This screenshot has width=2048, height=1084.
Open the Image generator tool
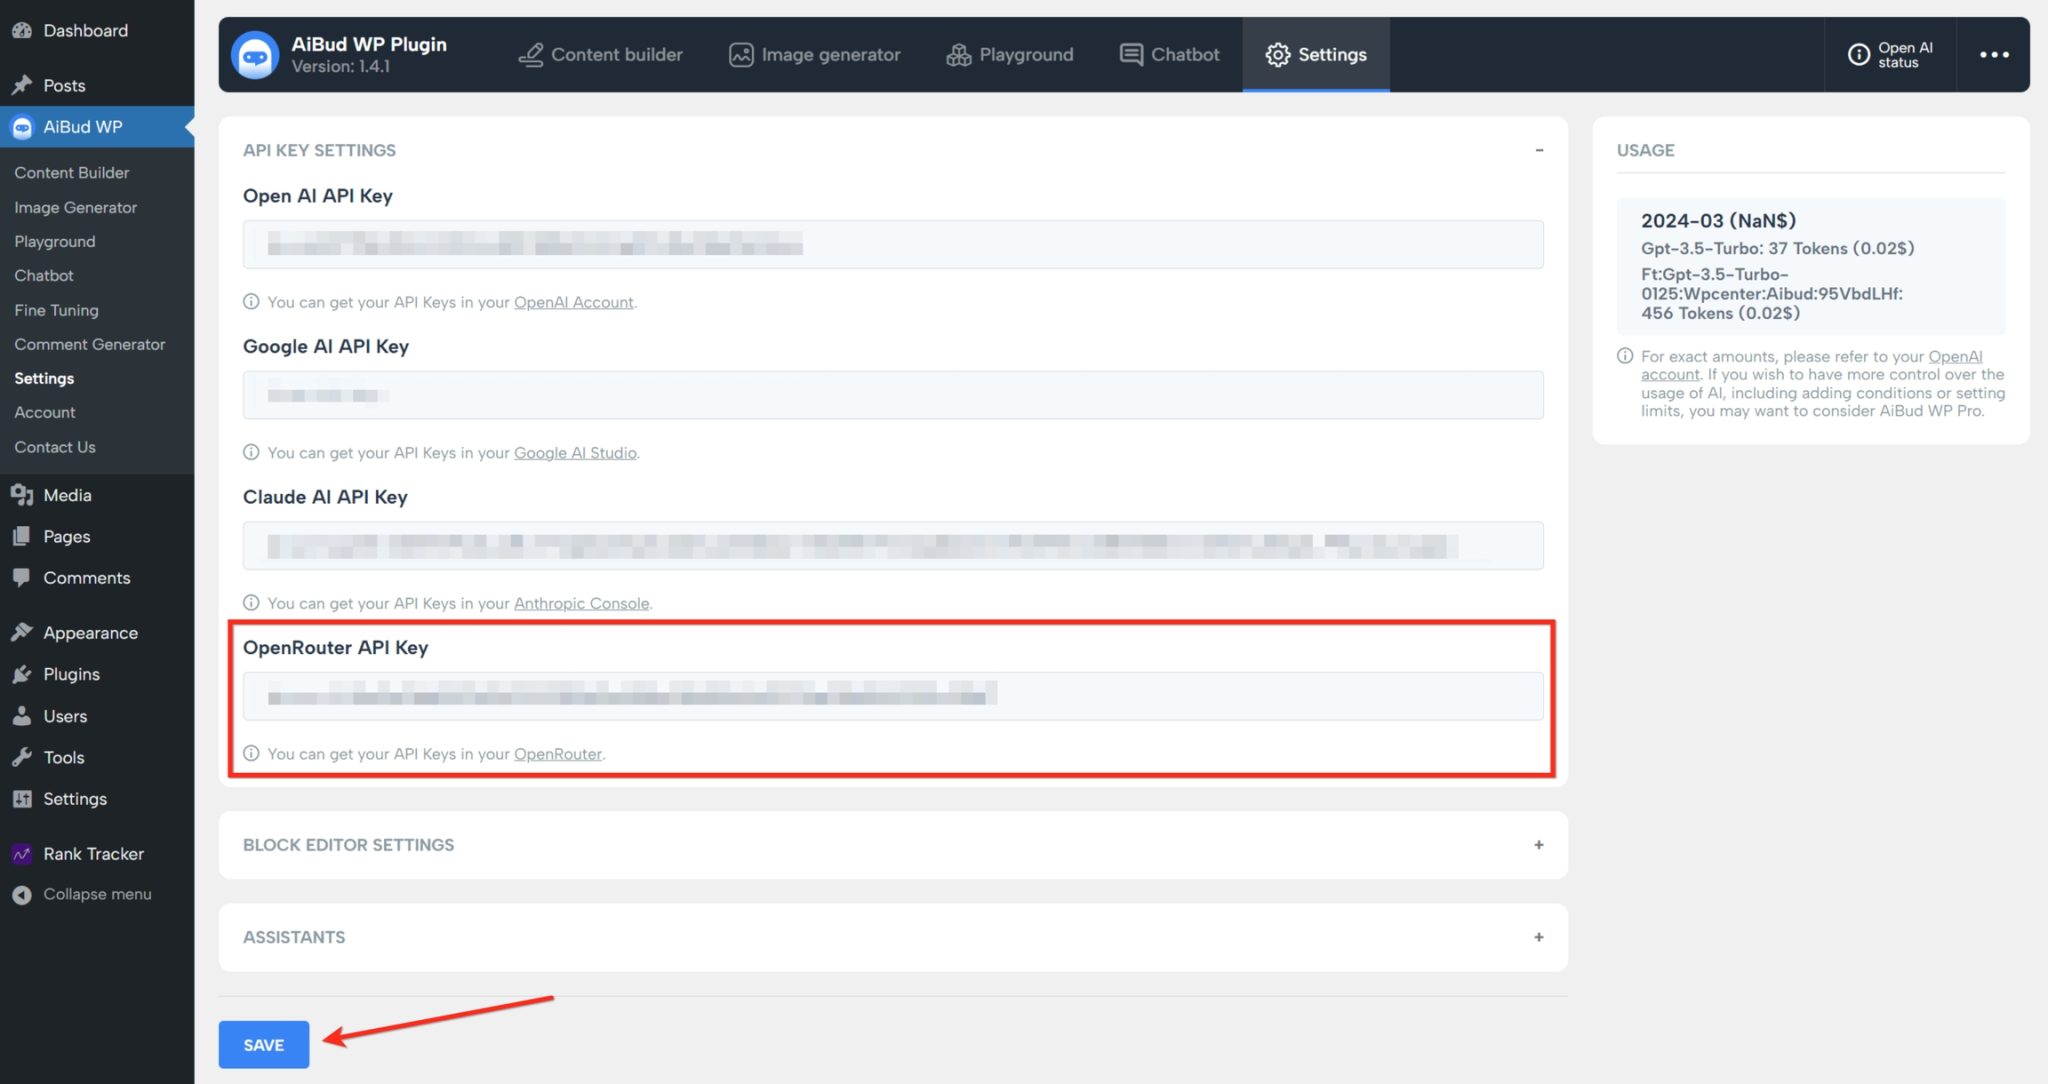[x=815, y=54]
